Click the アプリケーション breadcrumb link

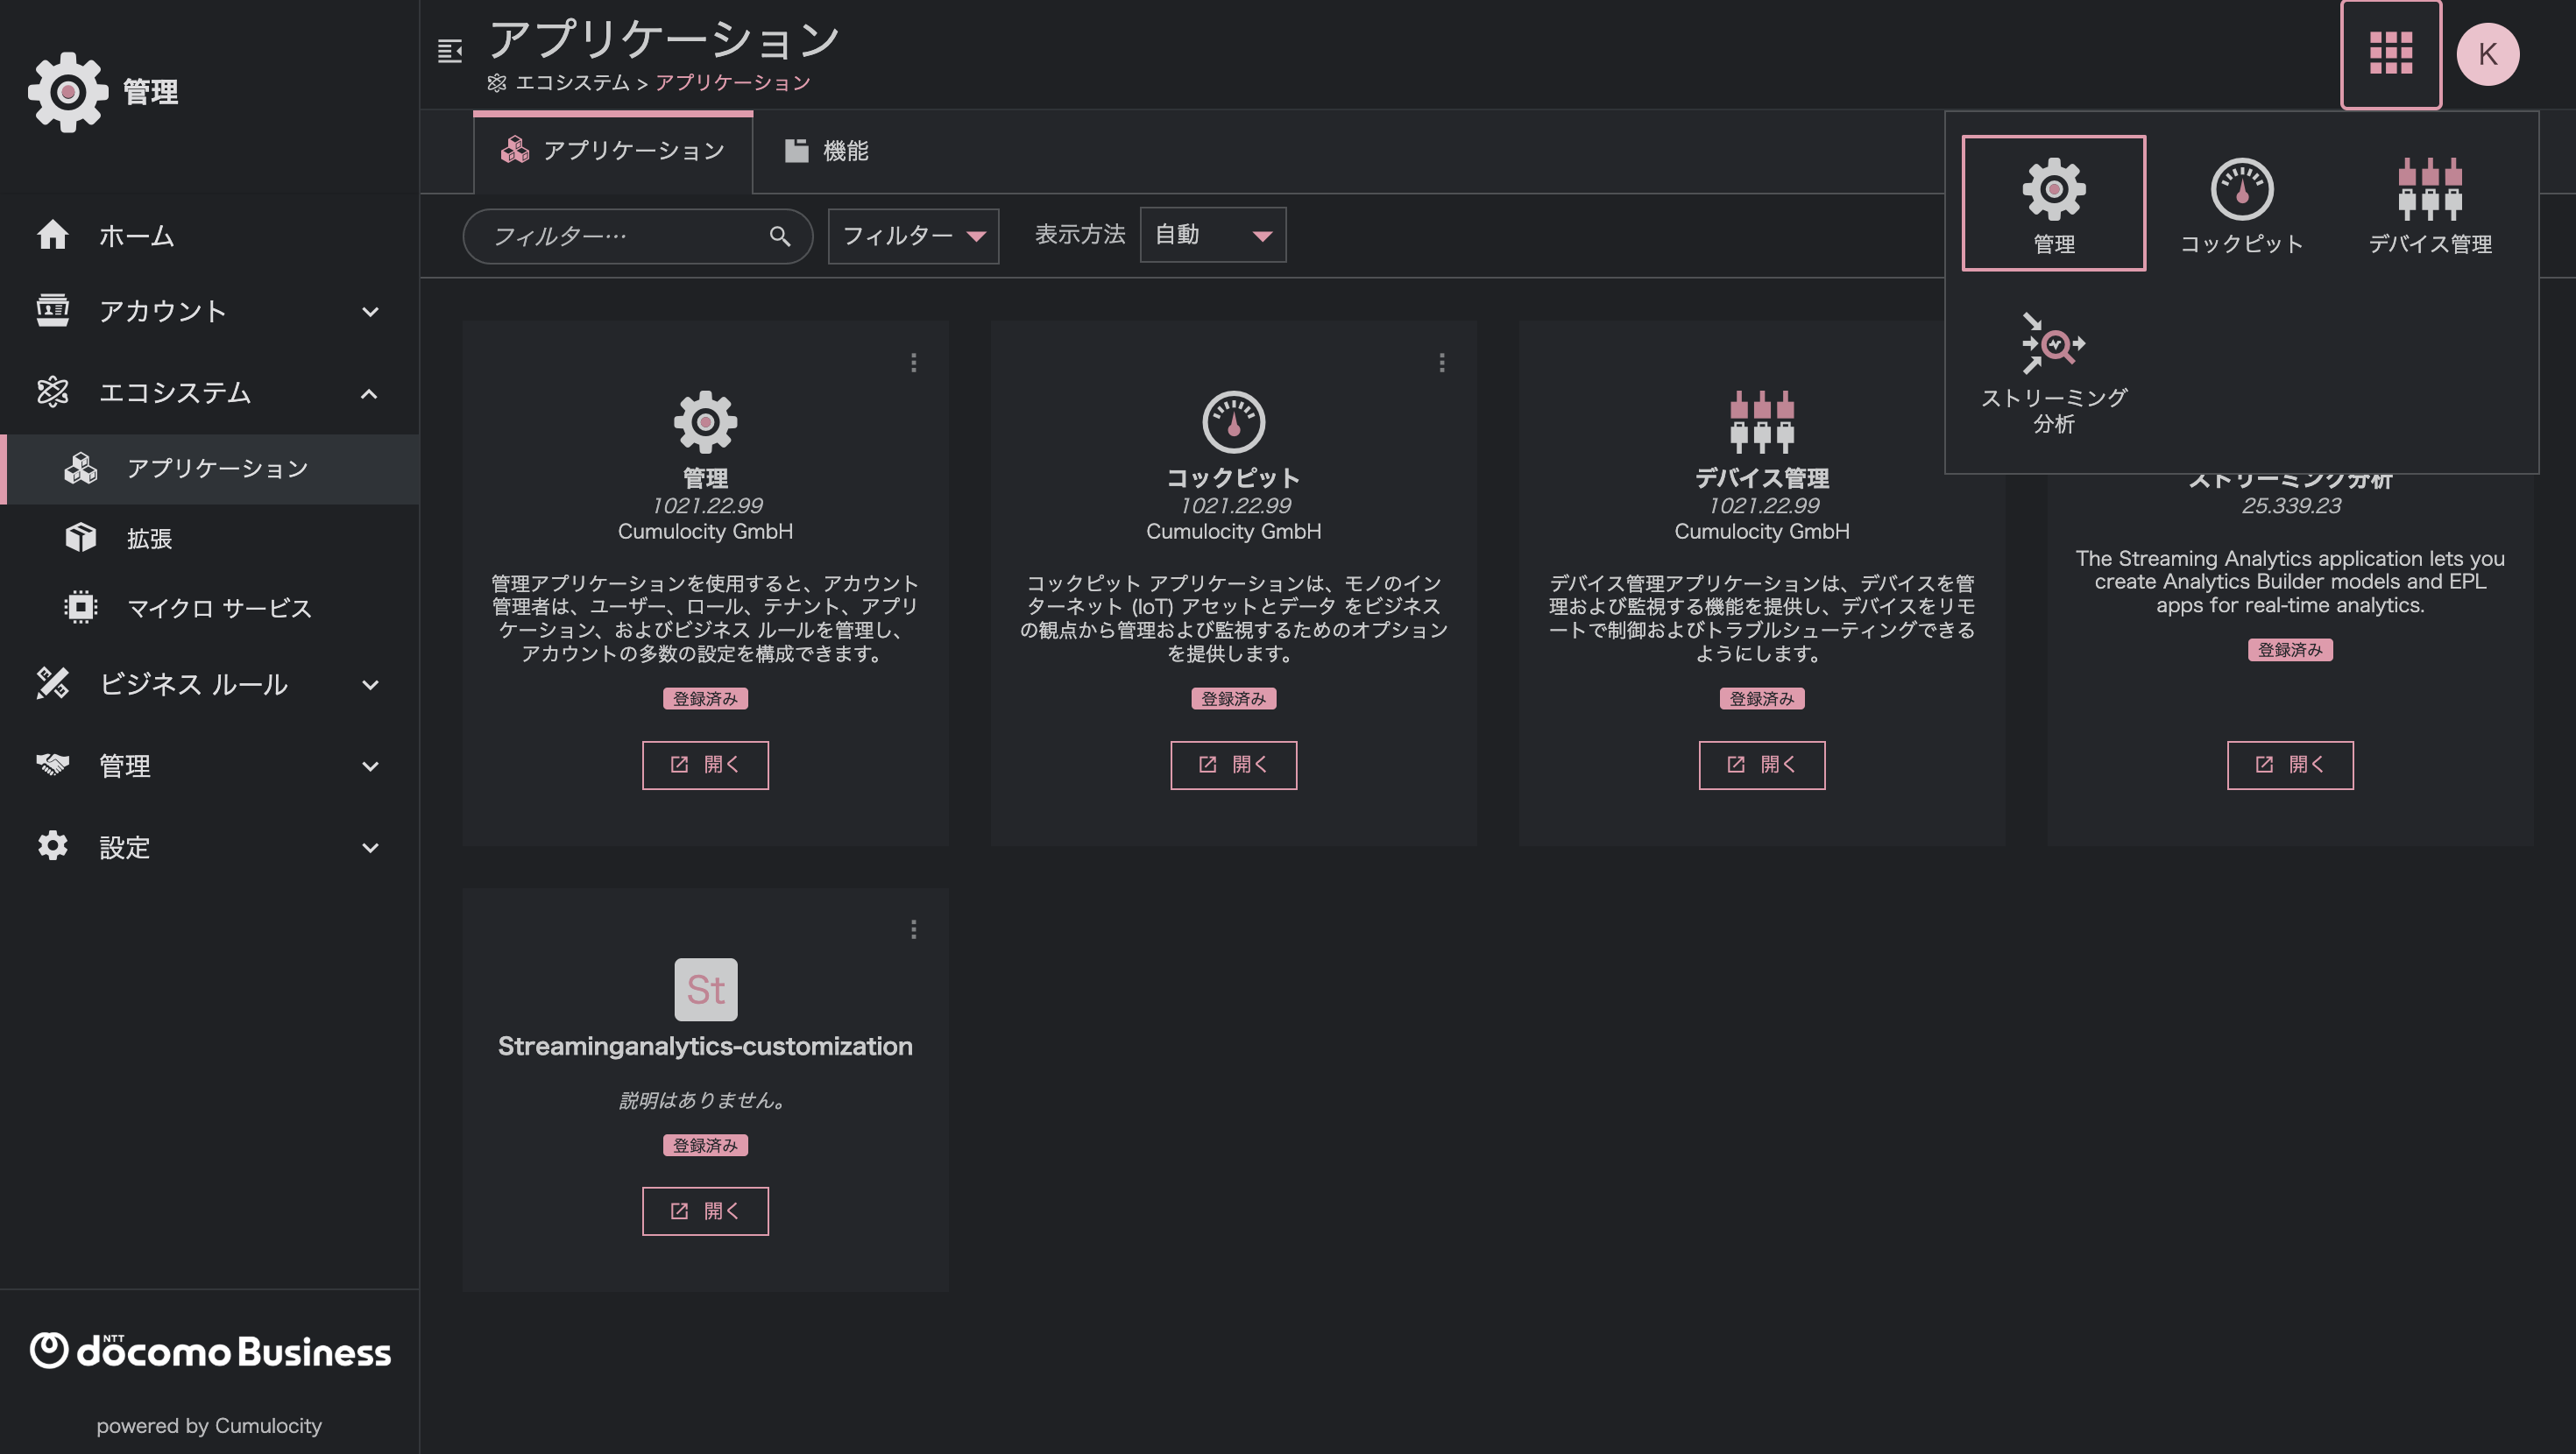click(x=733, y=82)
